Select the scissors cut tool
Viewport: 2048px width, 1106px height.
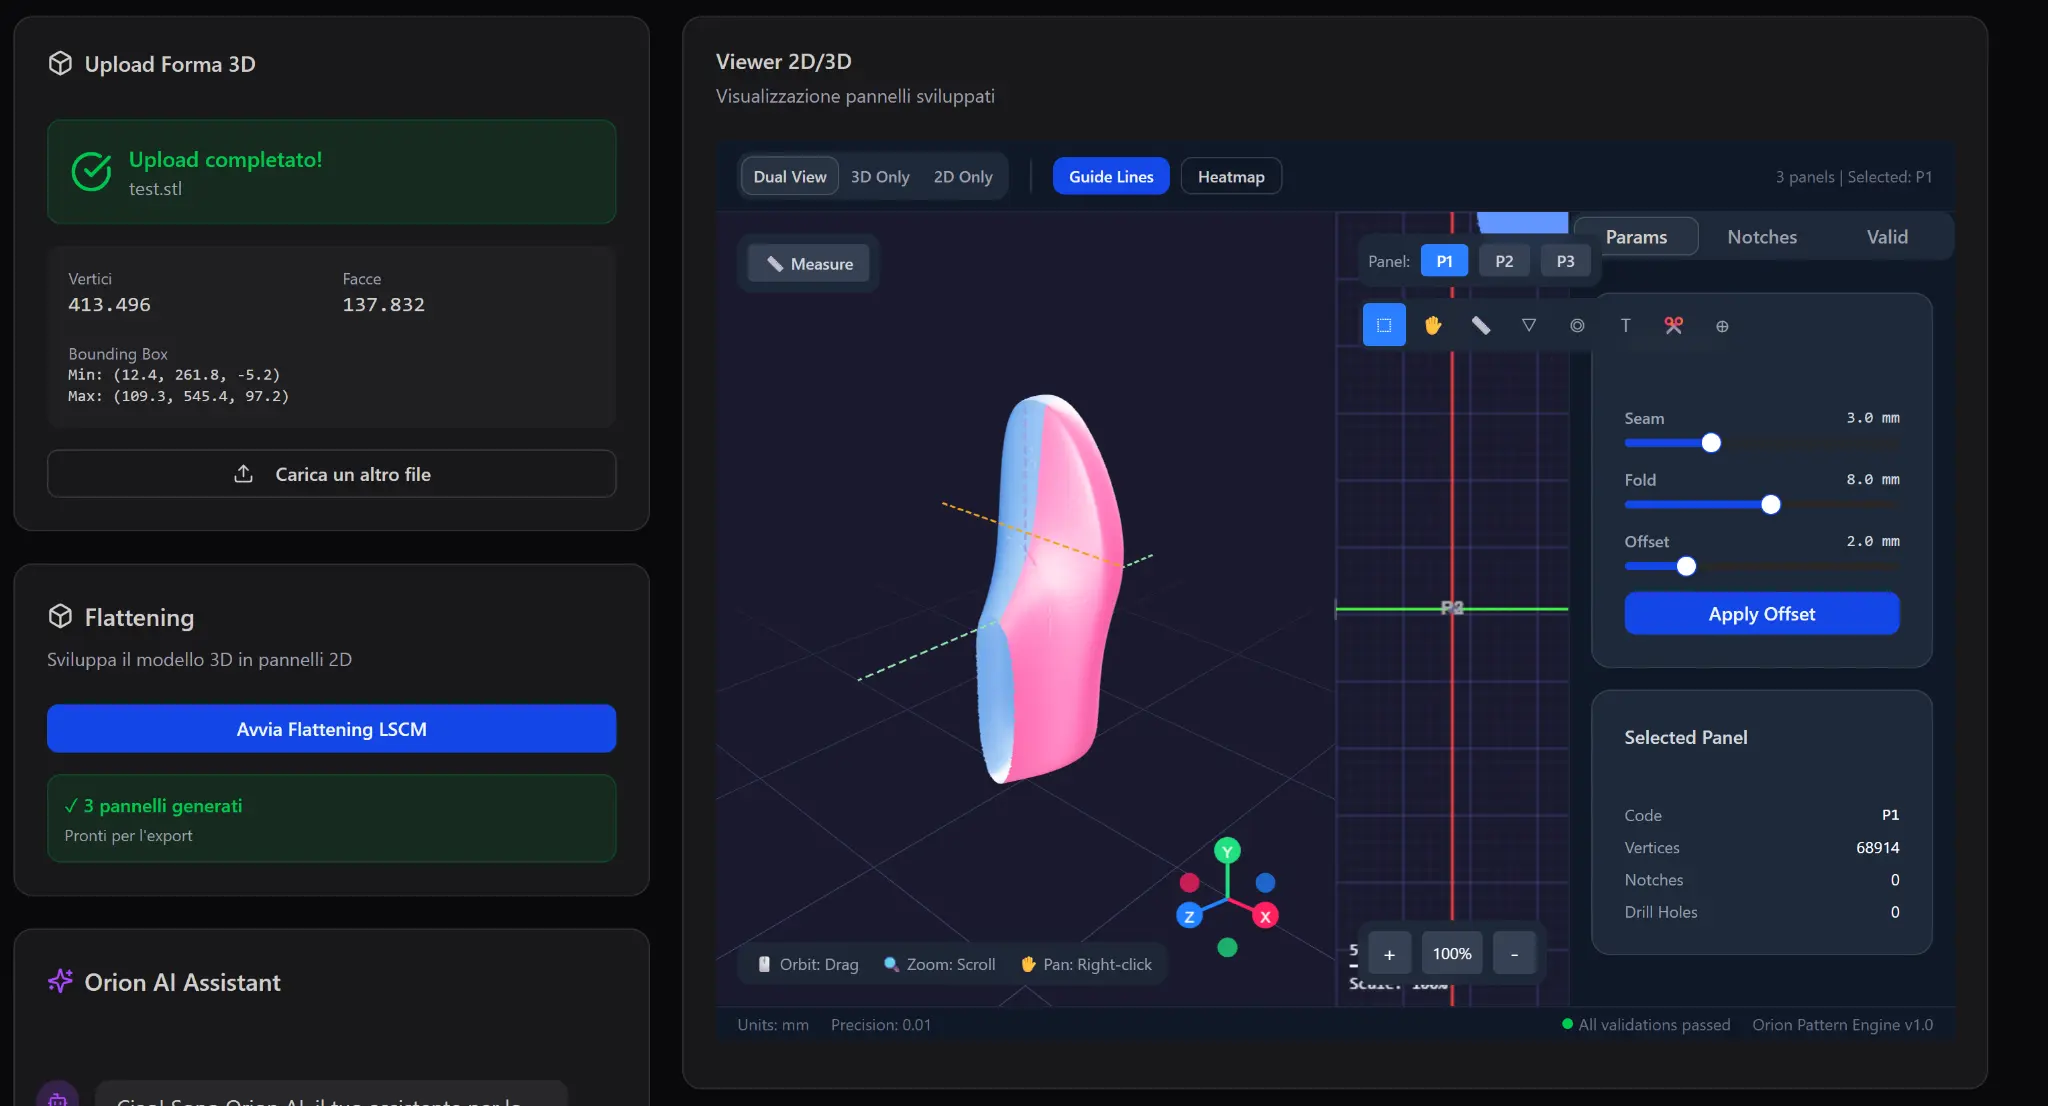tap(1673, 325)
